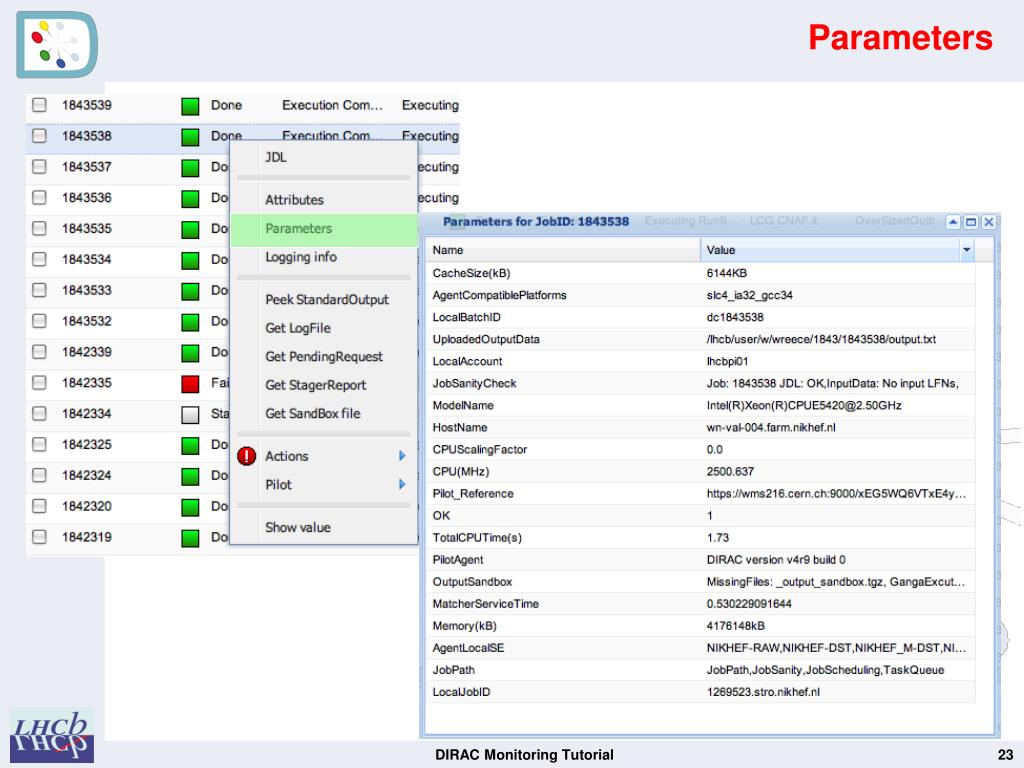Click green status icon of job 1842319
Screen dimensions: 1024x768
[190, 538]
